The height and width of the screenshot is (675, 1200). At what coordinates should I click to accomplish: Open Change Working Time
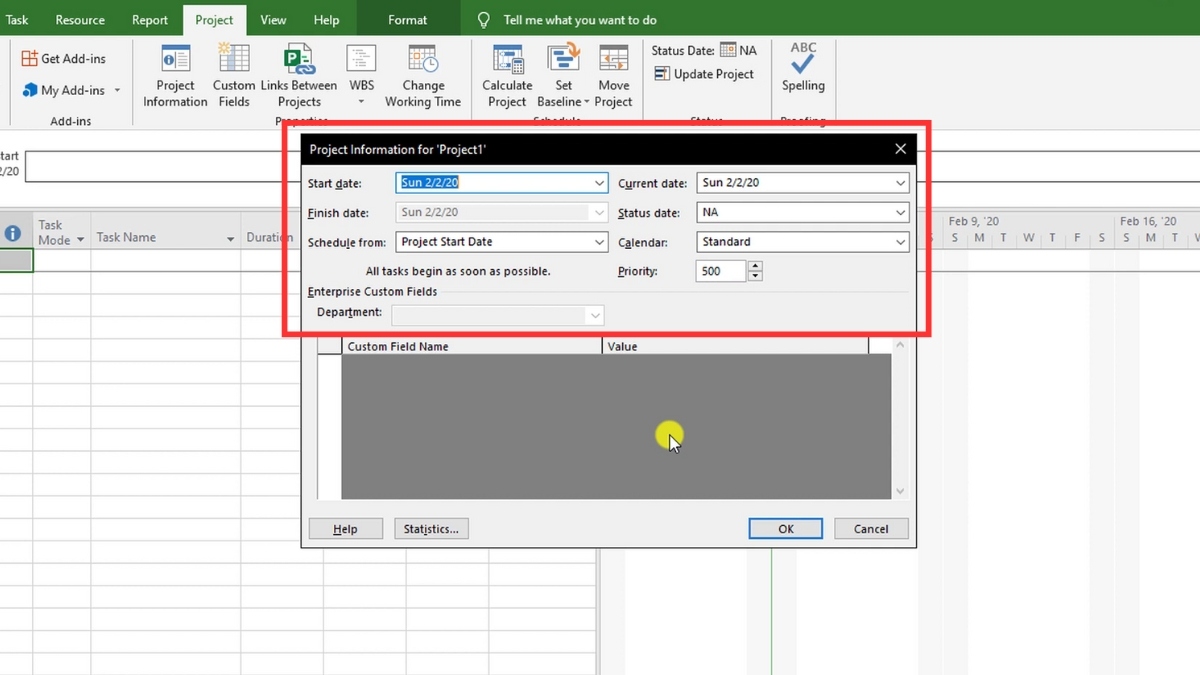click(x=423, y=76)
